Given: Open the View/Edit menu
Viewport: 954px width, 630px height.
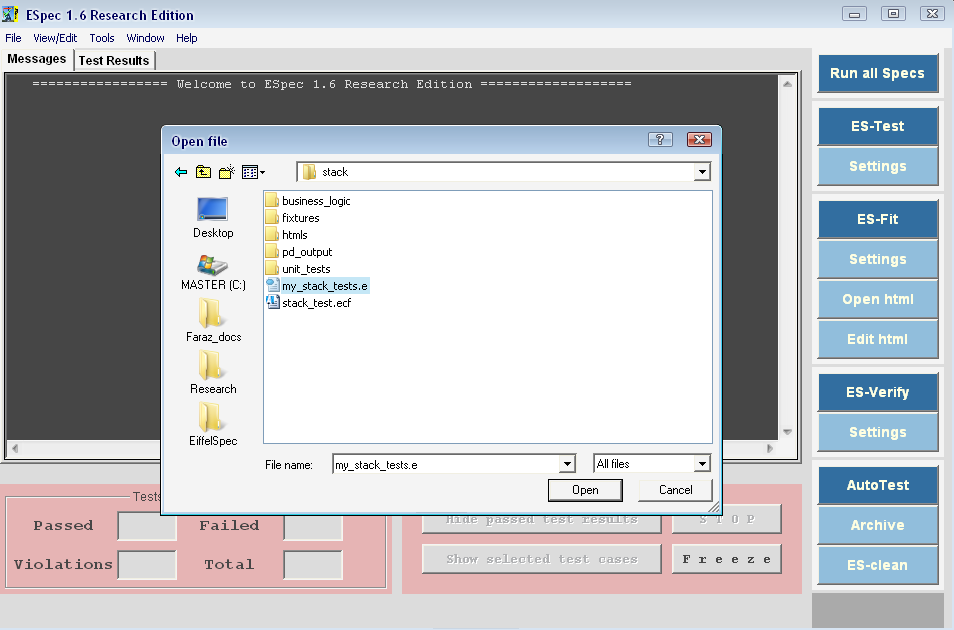Looking at the screenshot, I should 55,38.
